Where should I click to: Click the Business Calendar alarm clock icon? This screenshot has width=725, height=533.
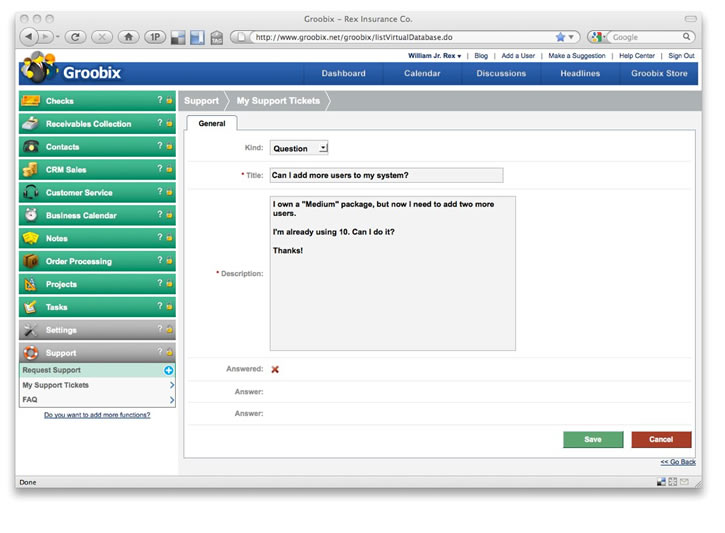pyautogui.click(x=31, y=215)
